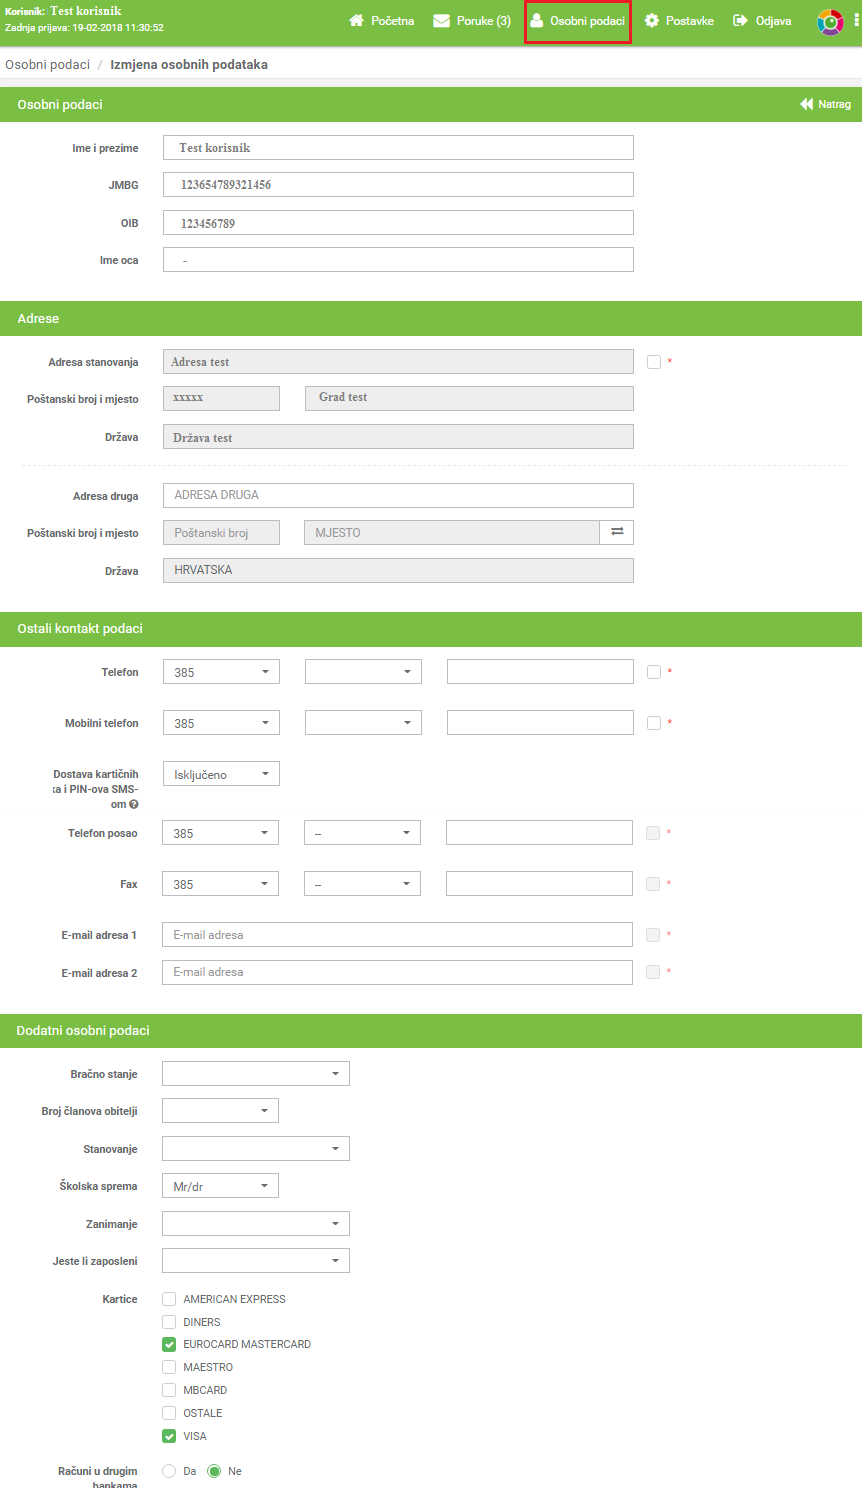The width and height of the screenshot is (862, 1488).
Task: Click the Odjava menu item
Action: [762, 20]
